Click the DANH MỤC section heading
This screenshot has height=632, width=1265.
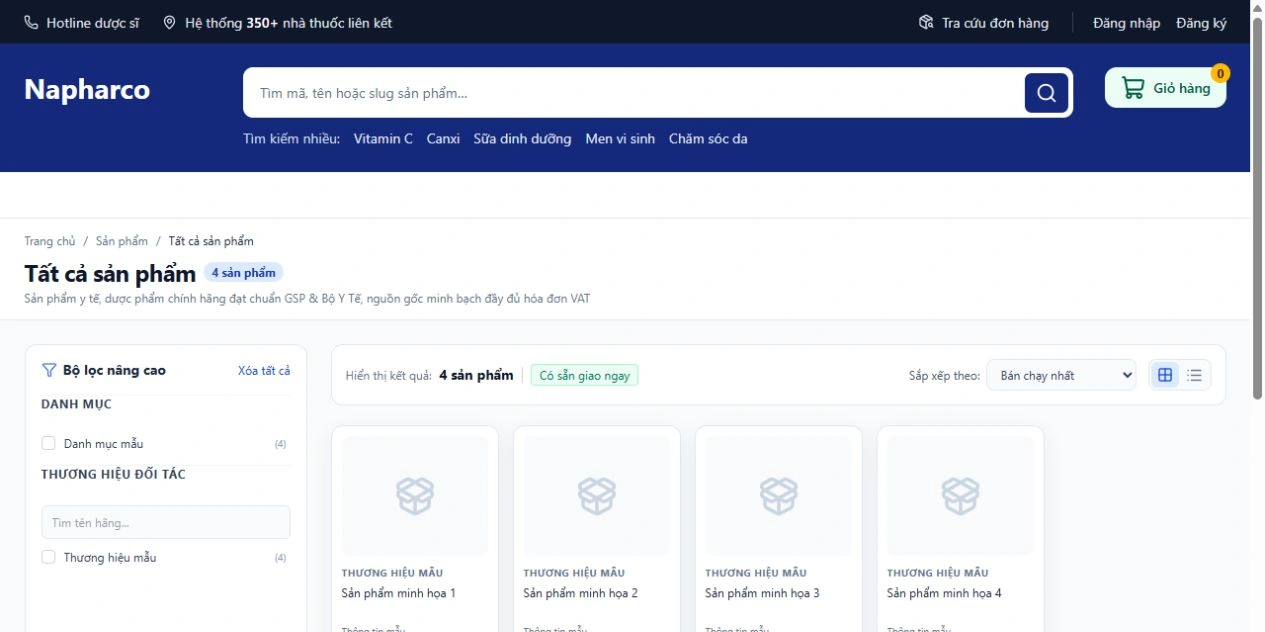76,404
